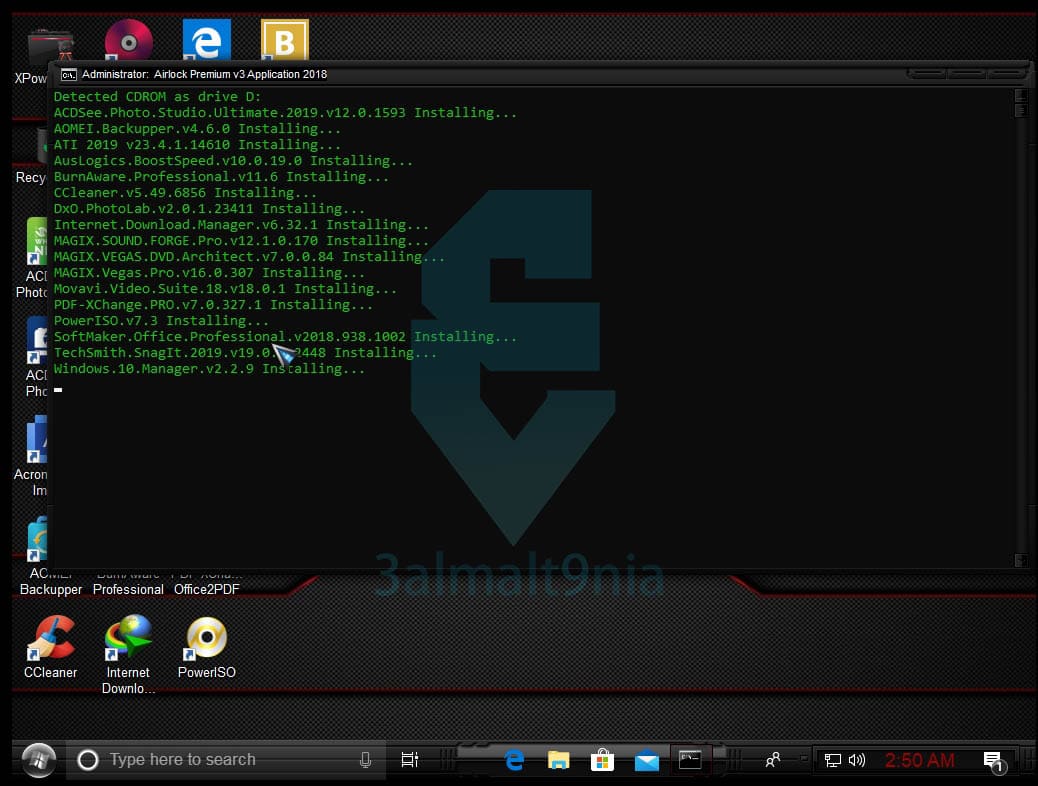Click the PowerISO.v7.3 console line

[x=162, y=320]
